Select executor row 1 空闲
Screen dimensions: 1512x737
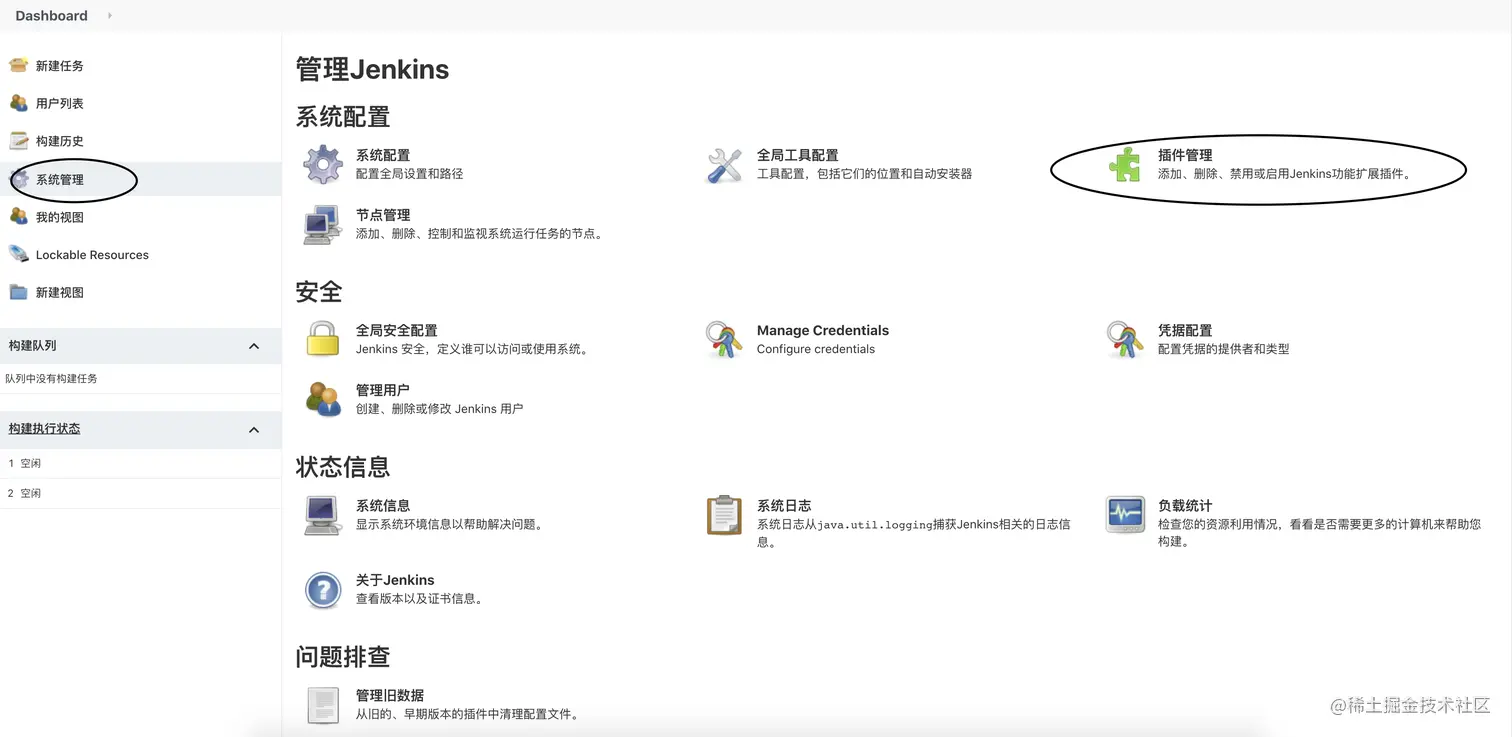(x=140, y=463)
